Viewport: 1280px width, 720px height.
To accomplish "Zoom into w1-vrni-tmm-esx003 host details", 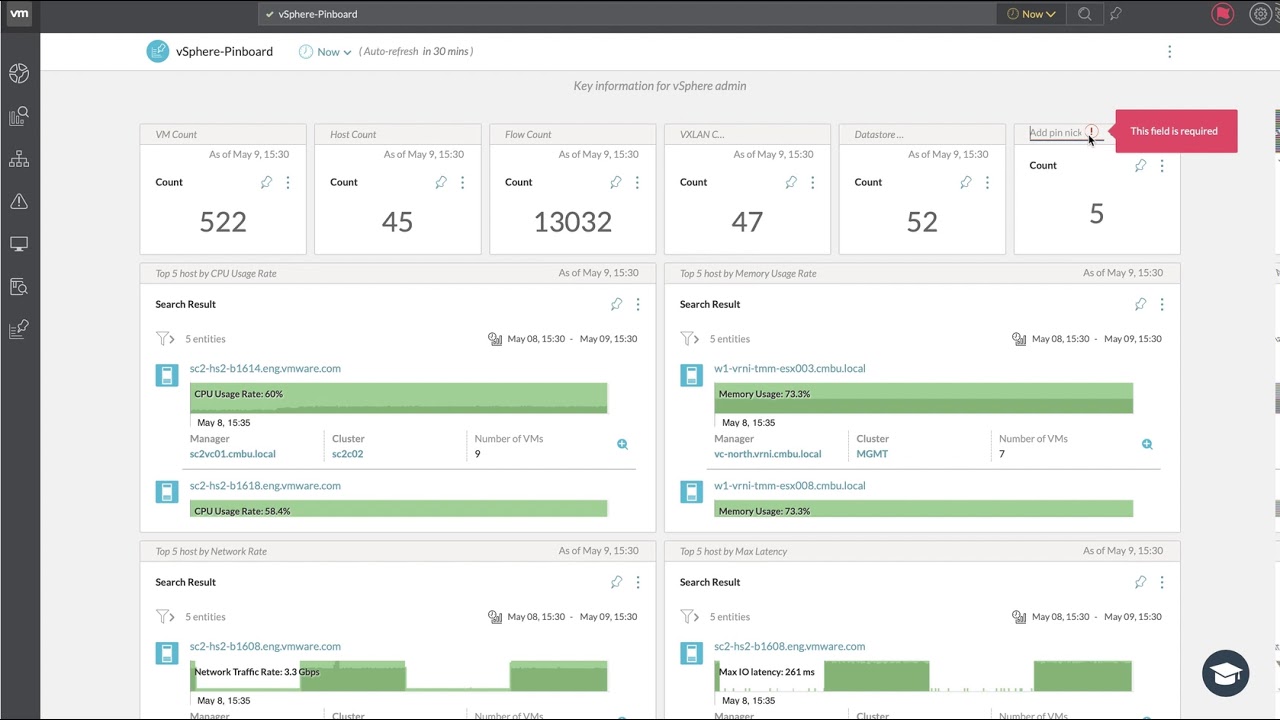I will click(1147, 444).
